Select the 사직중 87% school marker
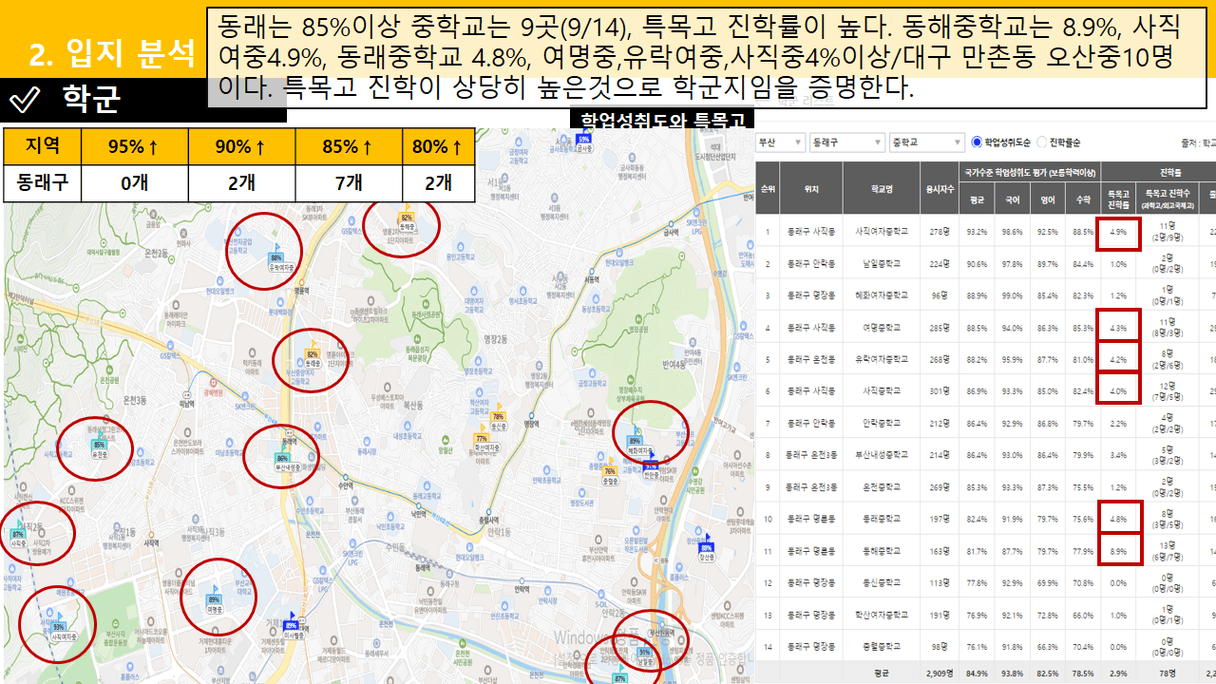 18,535
